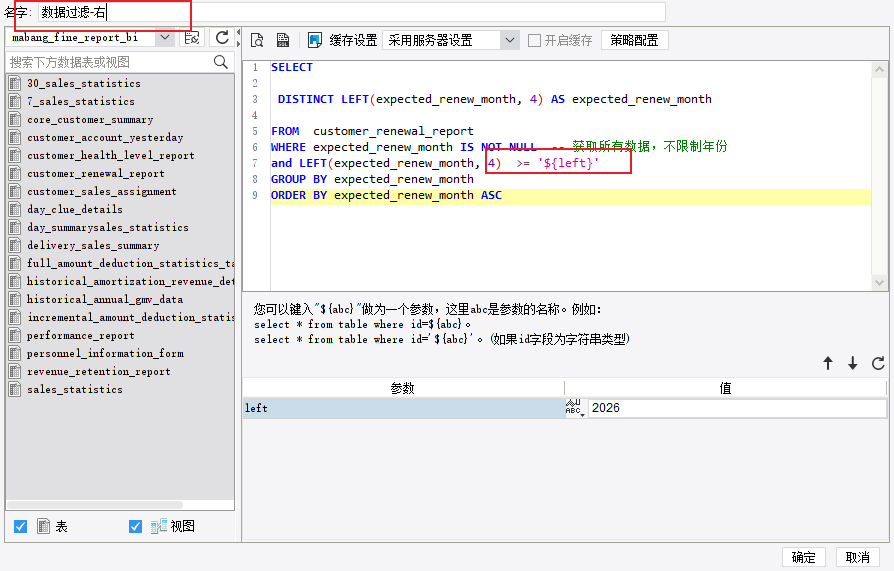Screen dimensions: 894x571
Task: Move parameter up with the up arrow
Action: 828,363
